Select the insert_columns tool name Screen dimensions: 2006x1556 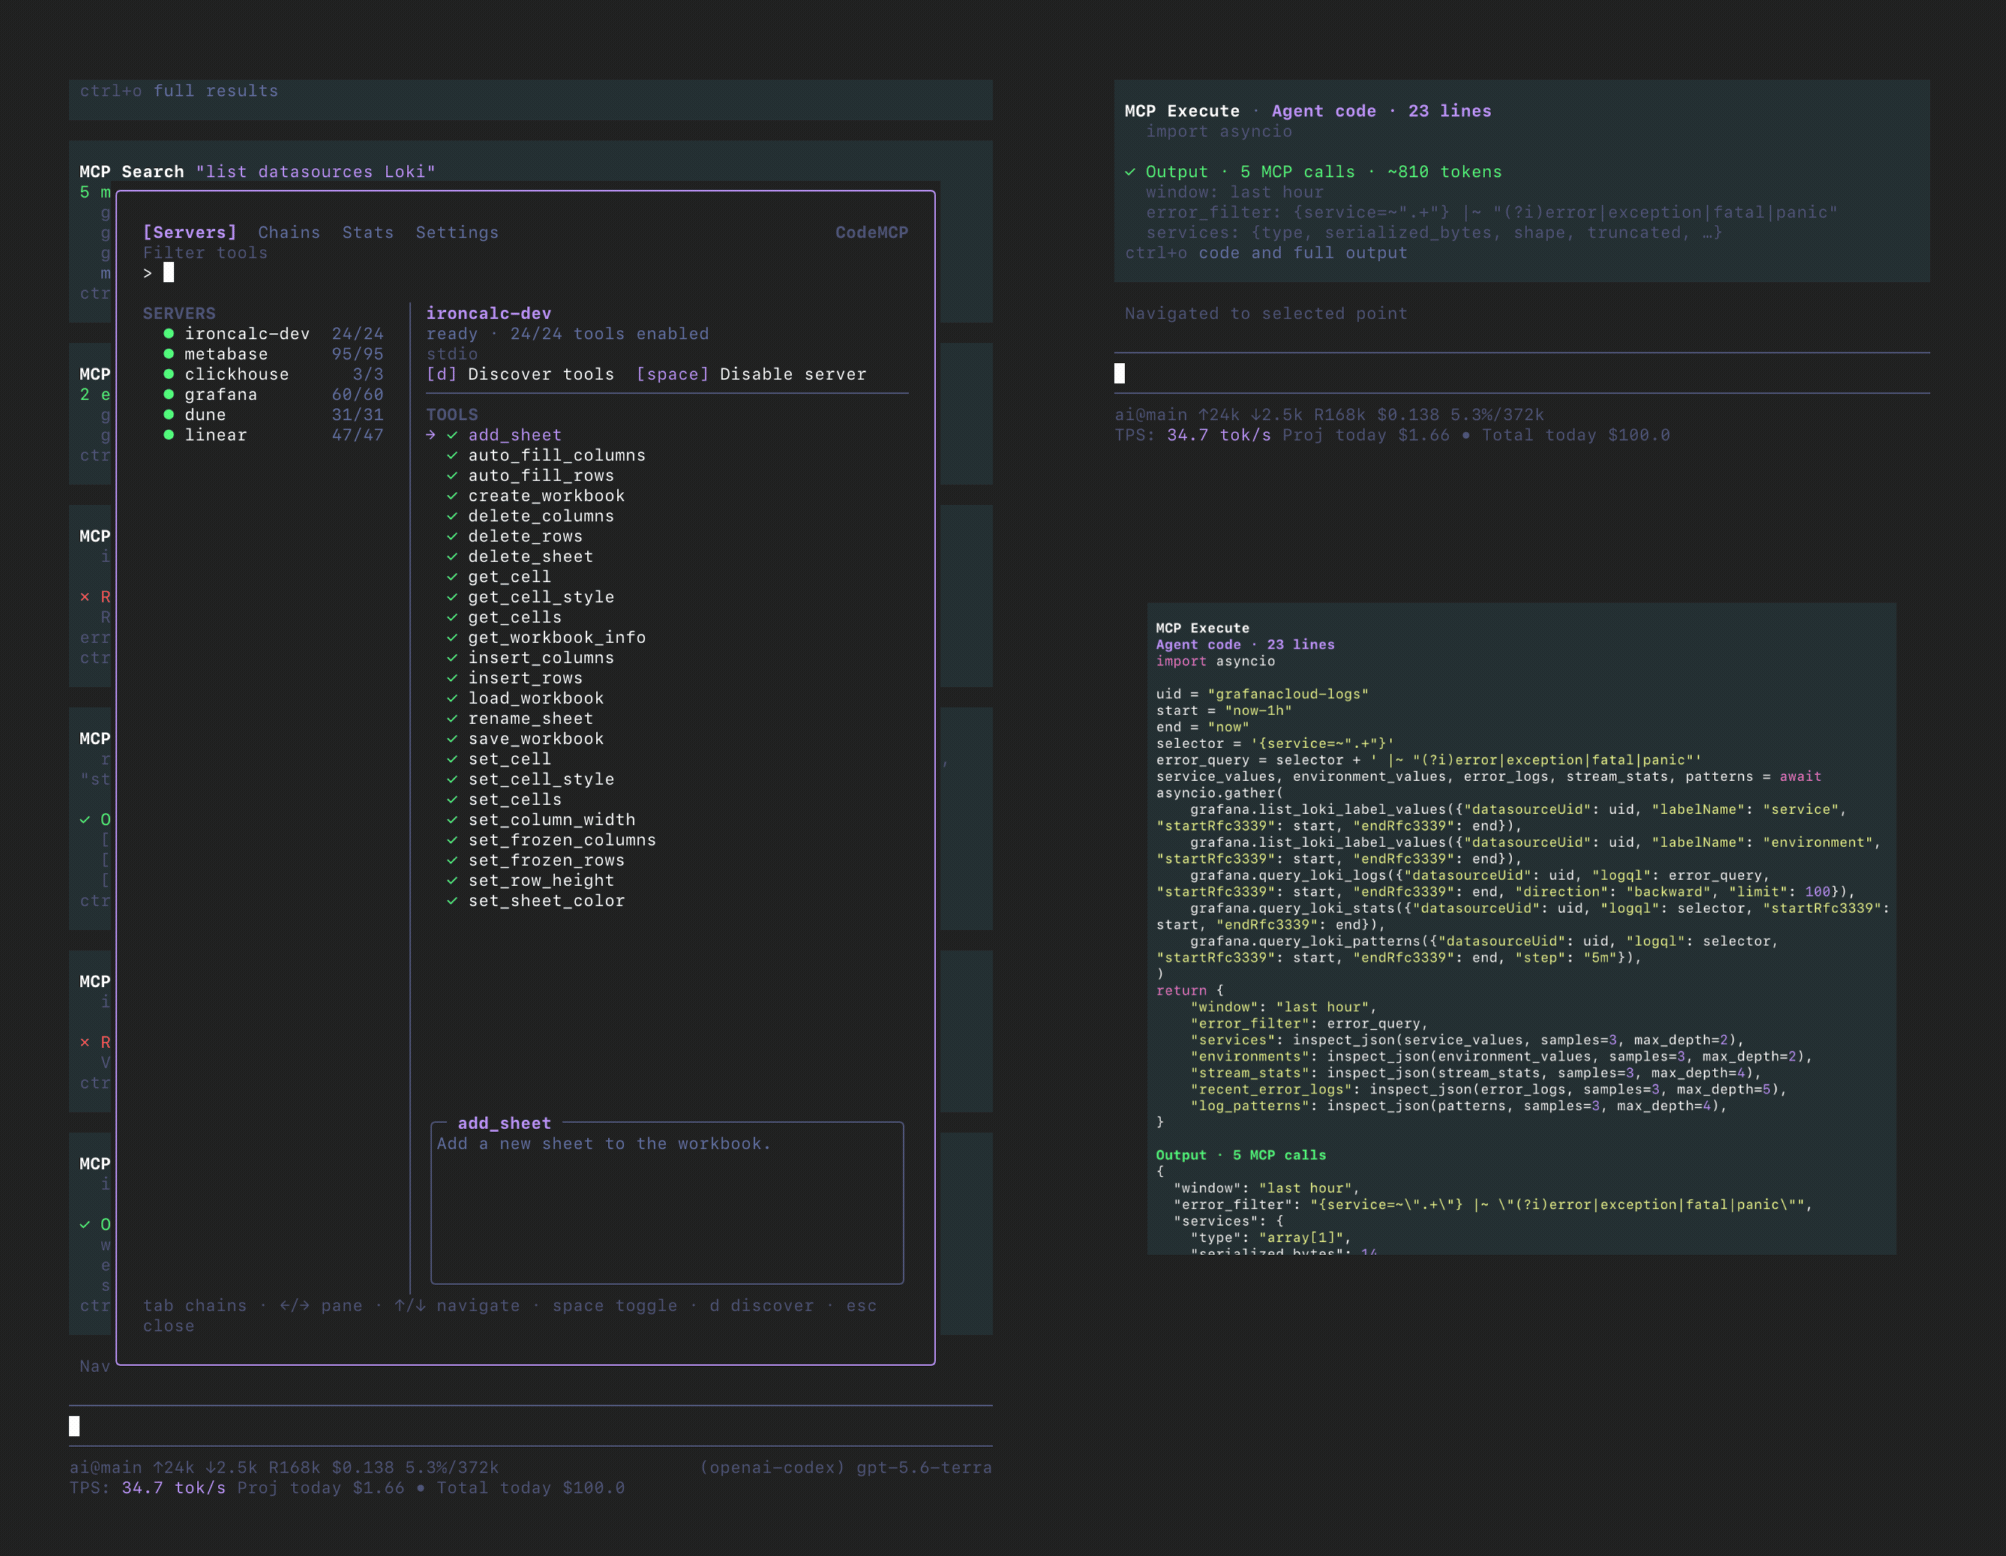coord(541,658)
